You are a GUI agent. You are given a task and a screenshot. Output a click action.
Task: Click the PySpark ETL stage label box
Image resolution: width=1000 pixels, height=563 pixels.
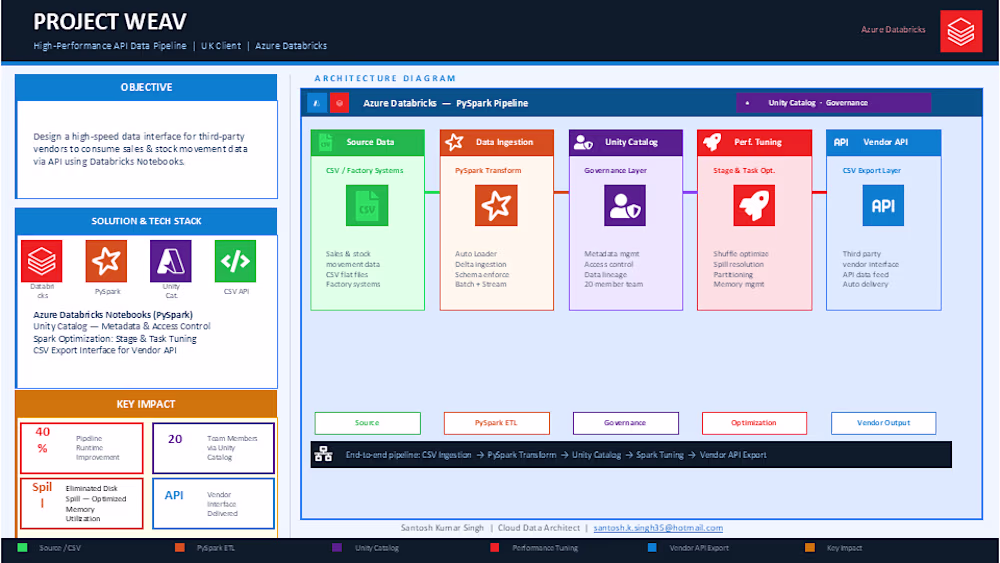click(x=497, y=423)
